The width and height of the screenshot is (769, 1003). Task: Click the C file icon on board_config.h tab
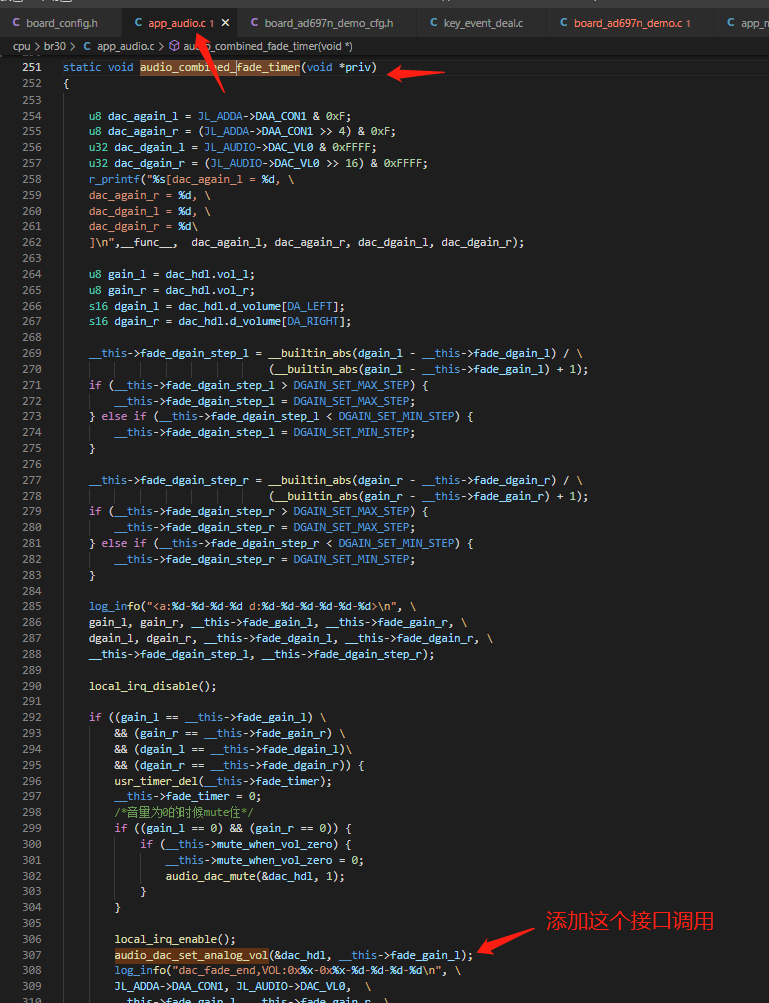coord(17,22)
